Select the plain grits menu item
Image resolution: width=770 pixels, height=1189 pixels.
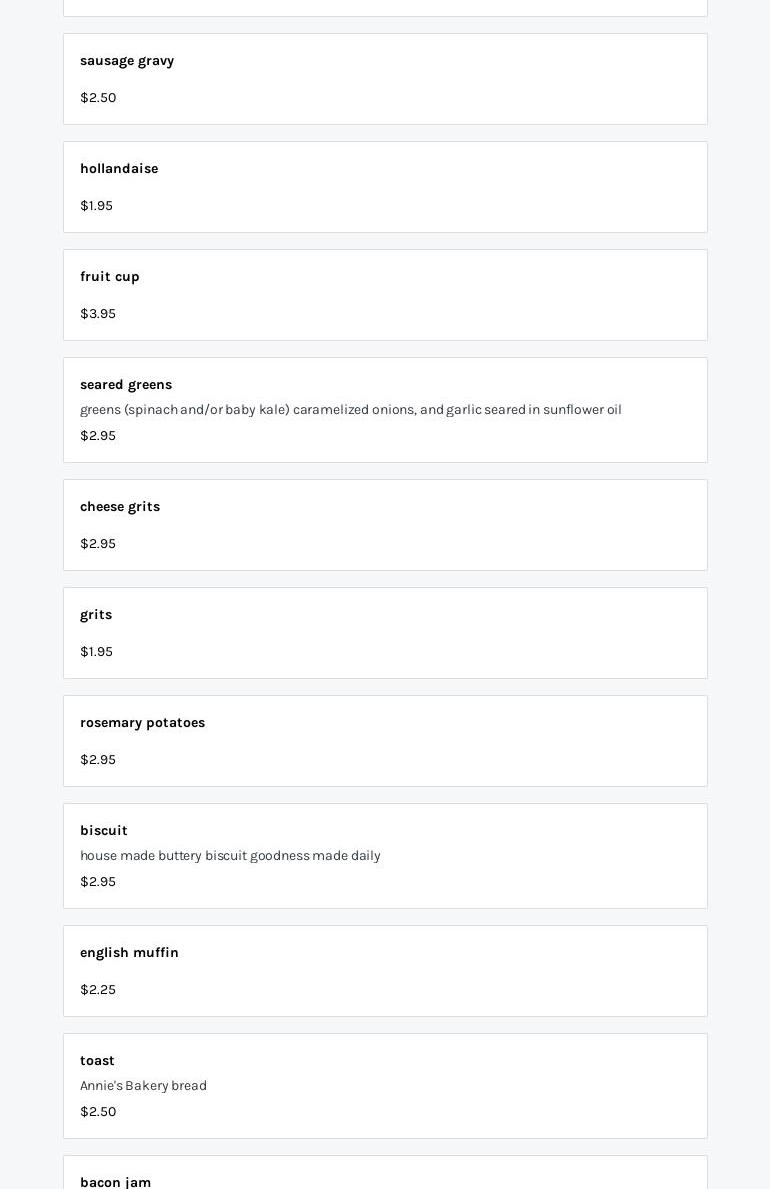tap(96, 615)
